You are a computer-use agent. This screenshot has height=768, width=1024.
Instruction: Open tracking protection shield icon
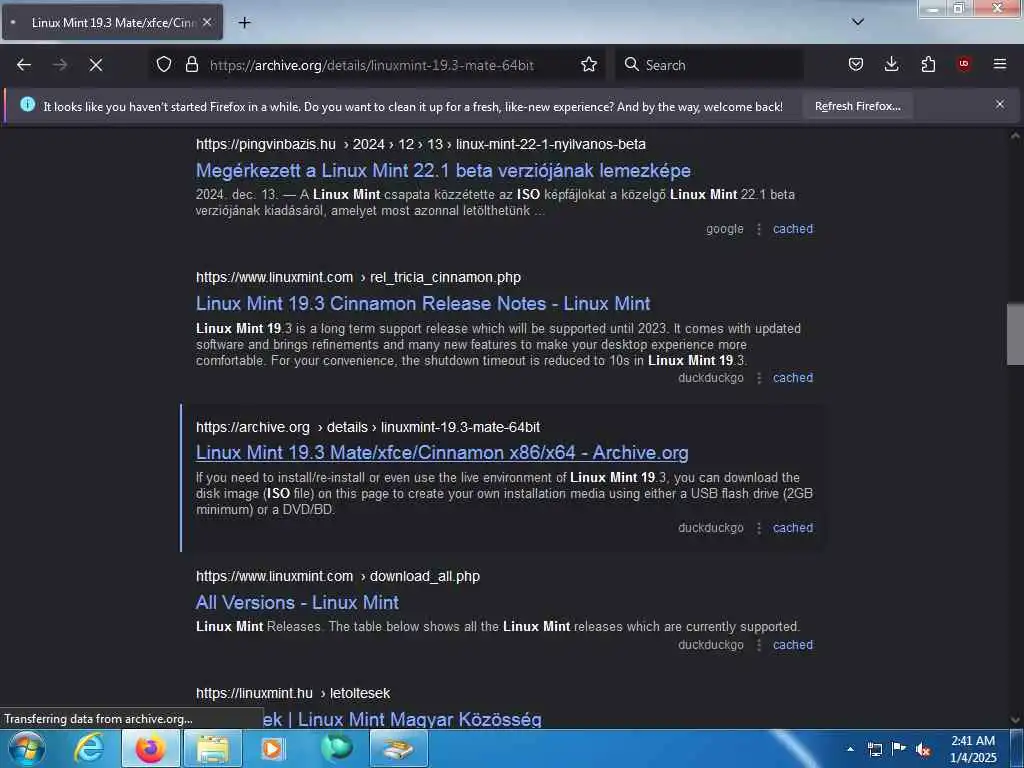[x=164, y=65]
